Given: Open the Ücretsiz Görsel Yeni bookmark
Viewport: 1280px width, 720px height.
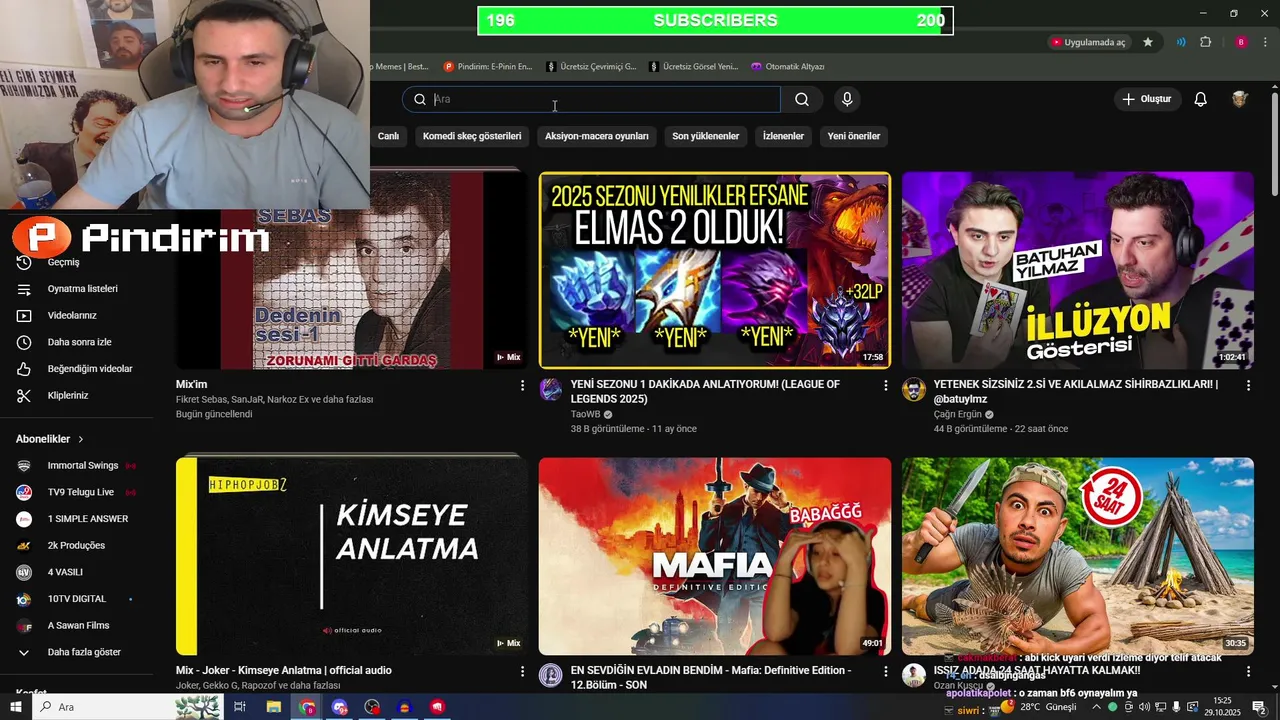Looking at the screenshot, I should click(694, 67).
